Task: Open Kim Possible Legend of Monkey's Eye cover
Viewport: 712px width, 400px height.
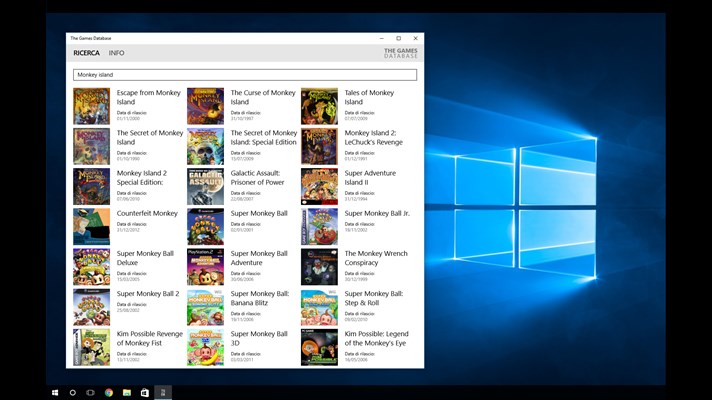Action: pos(319,347)
